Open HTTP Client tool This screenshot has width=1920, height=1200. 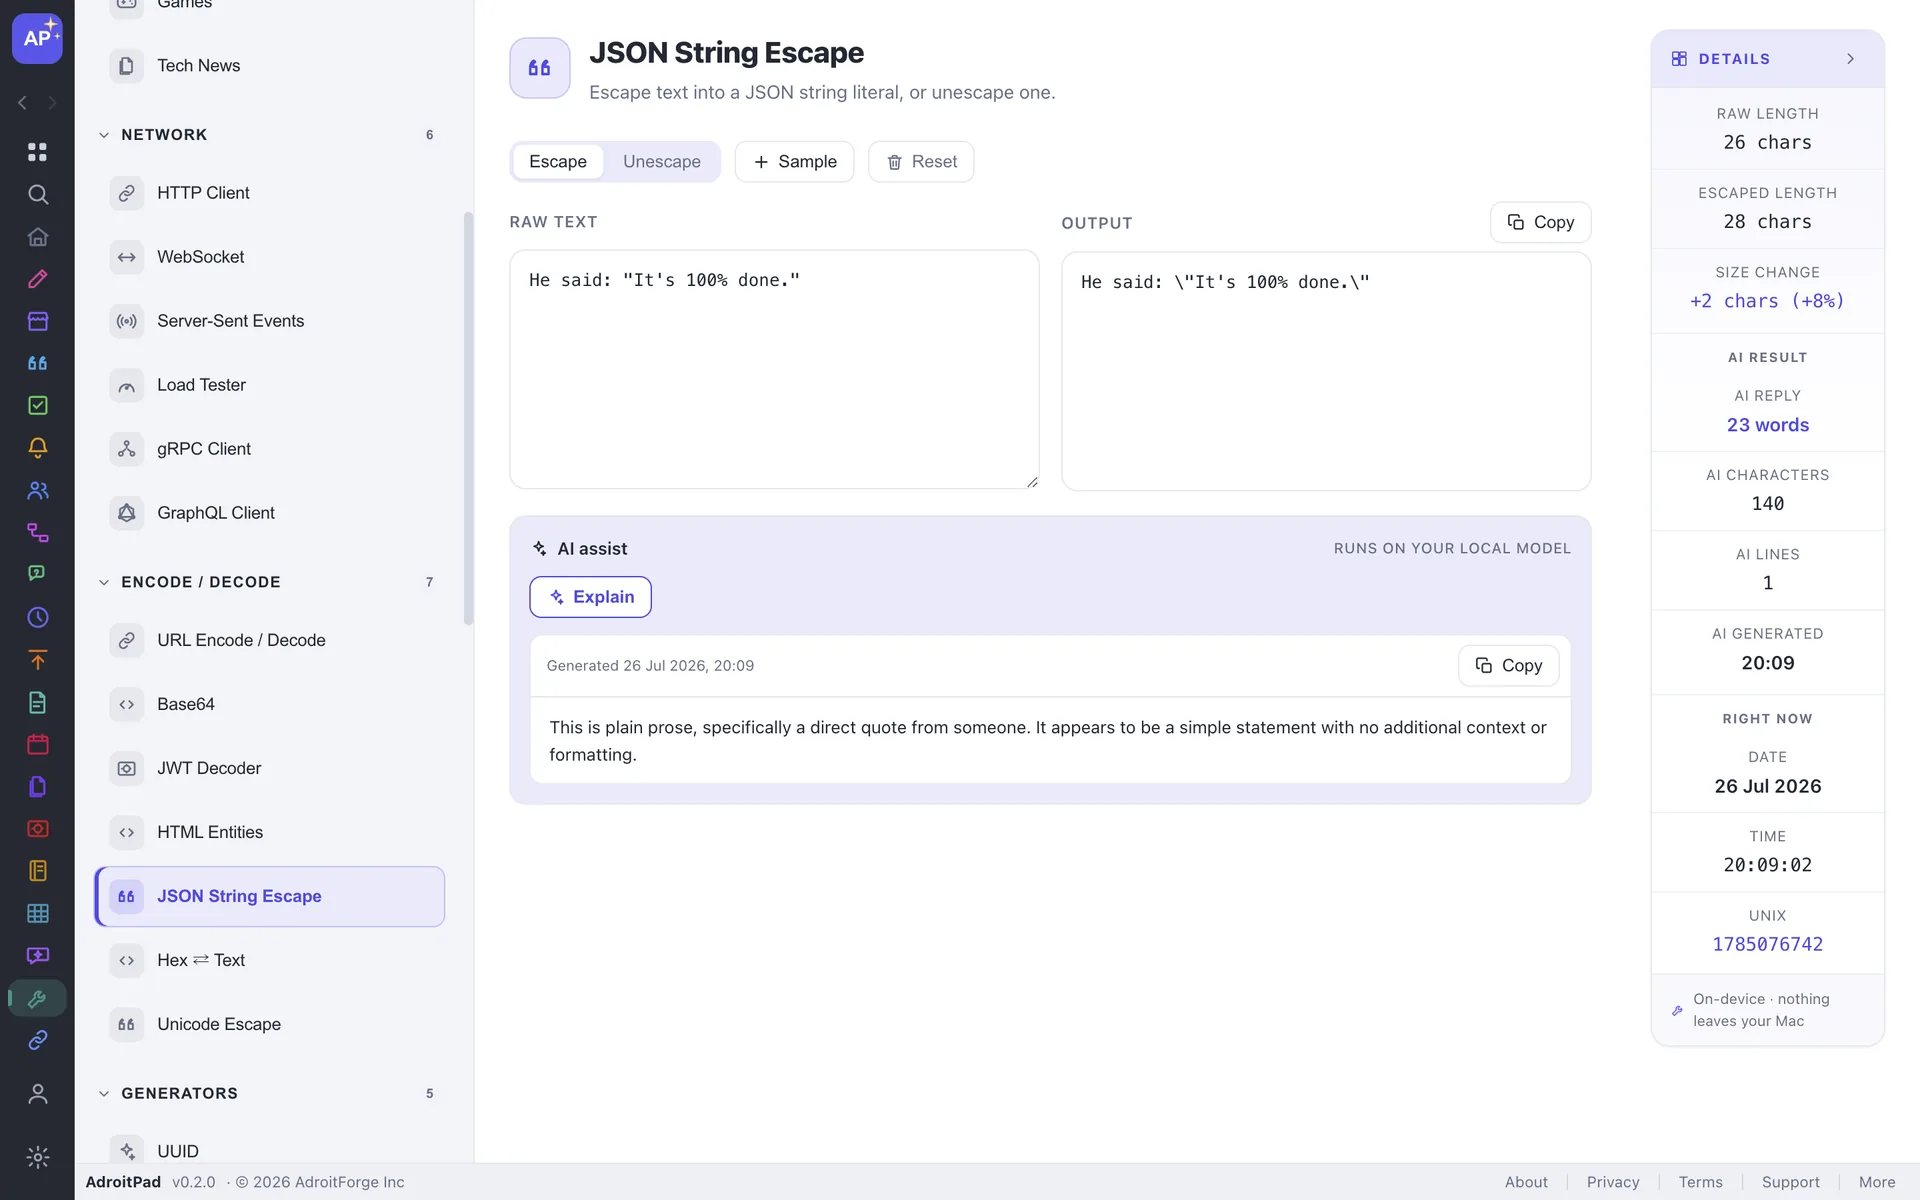point(270,193)
